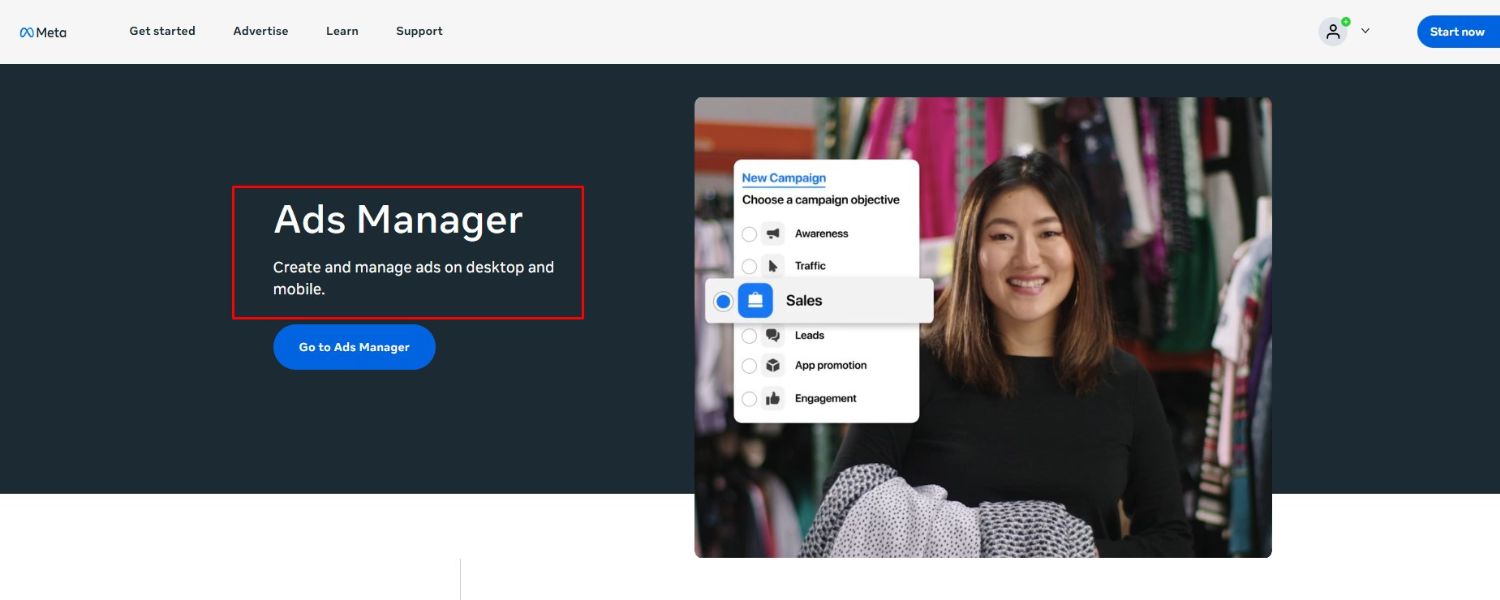Click the Engagement thumbs-up icon

click(772, 399)
